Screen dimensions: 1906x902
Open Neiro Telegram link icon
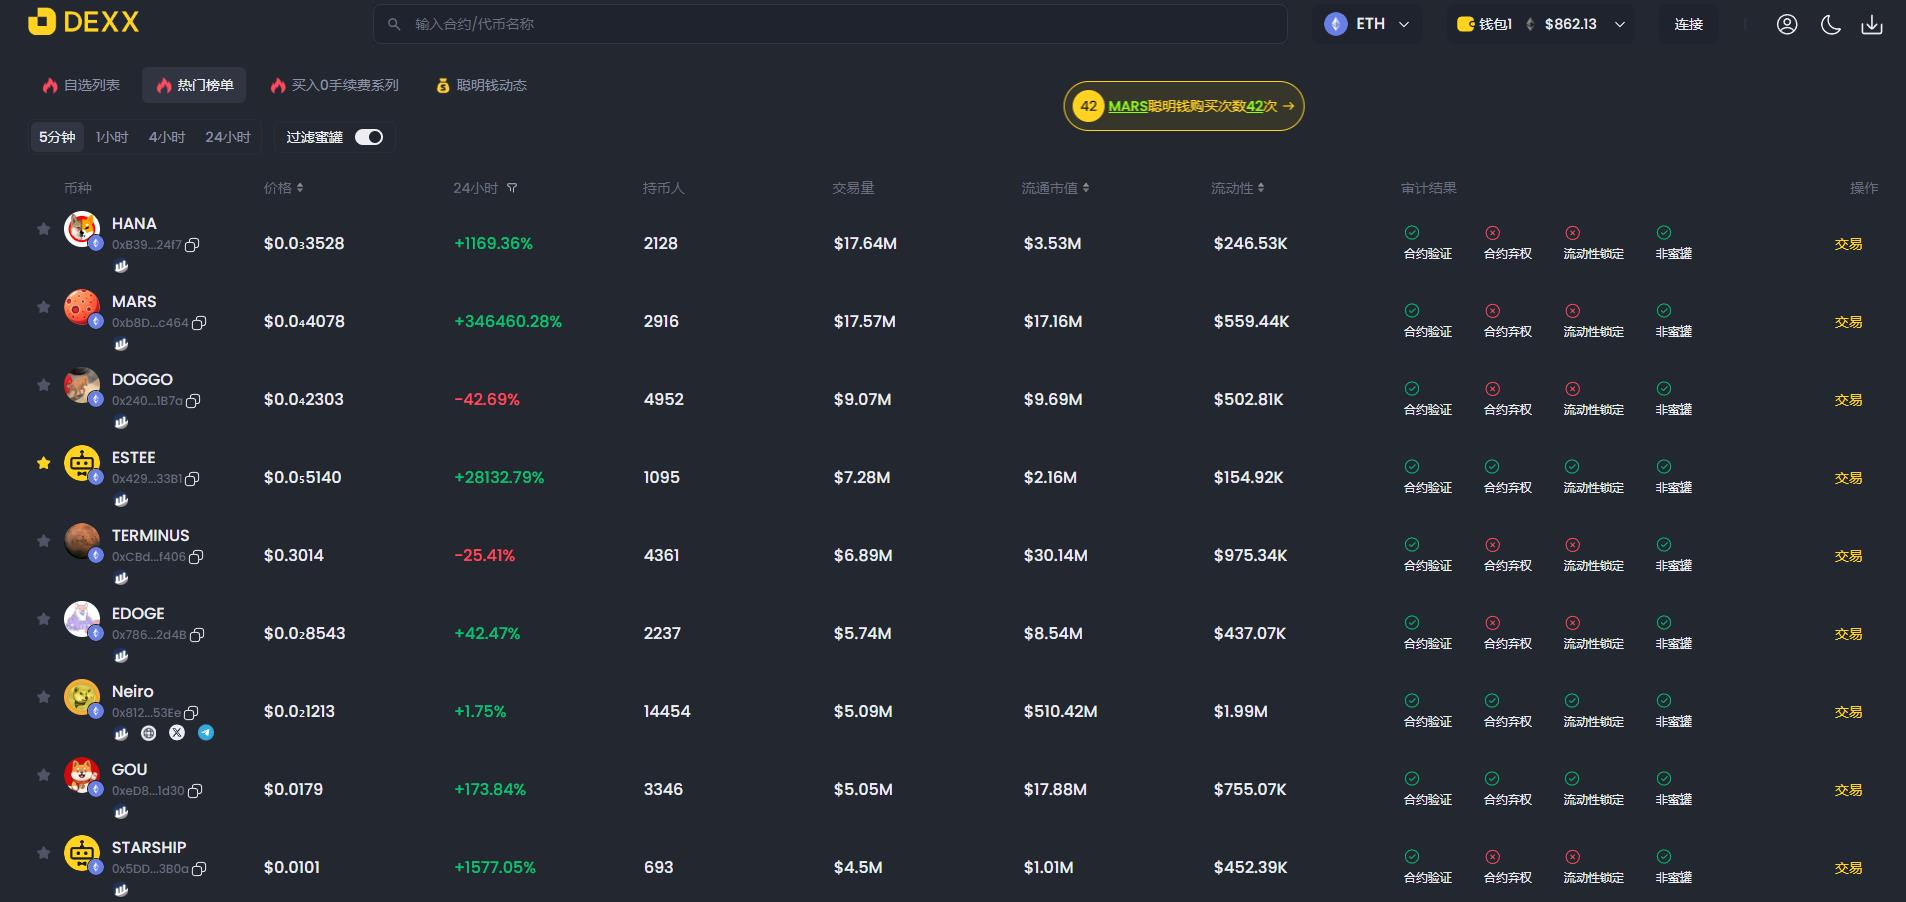[x=206, y=733]
